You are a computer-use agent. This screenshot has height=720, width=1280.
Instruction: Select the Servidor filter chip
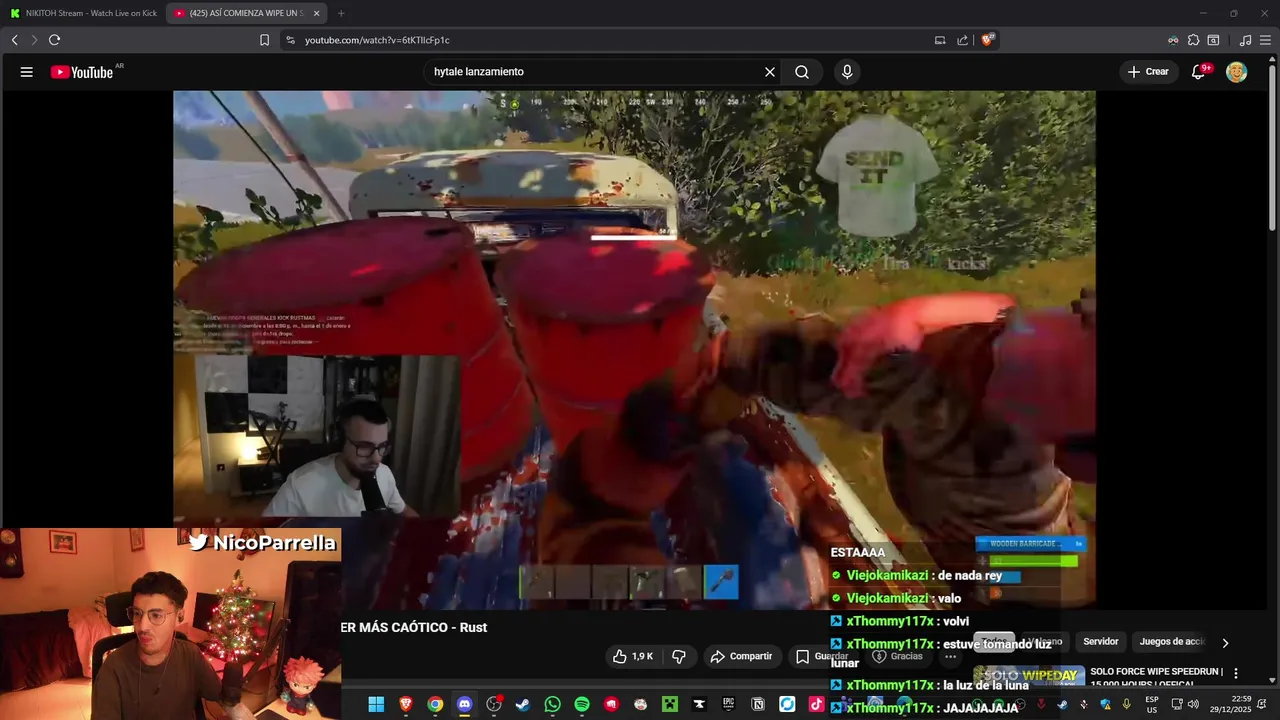1101,641
